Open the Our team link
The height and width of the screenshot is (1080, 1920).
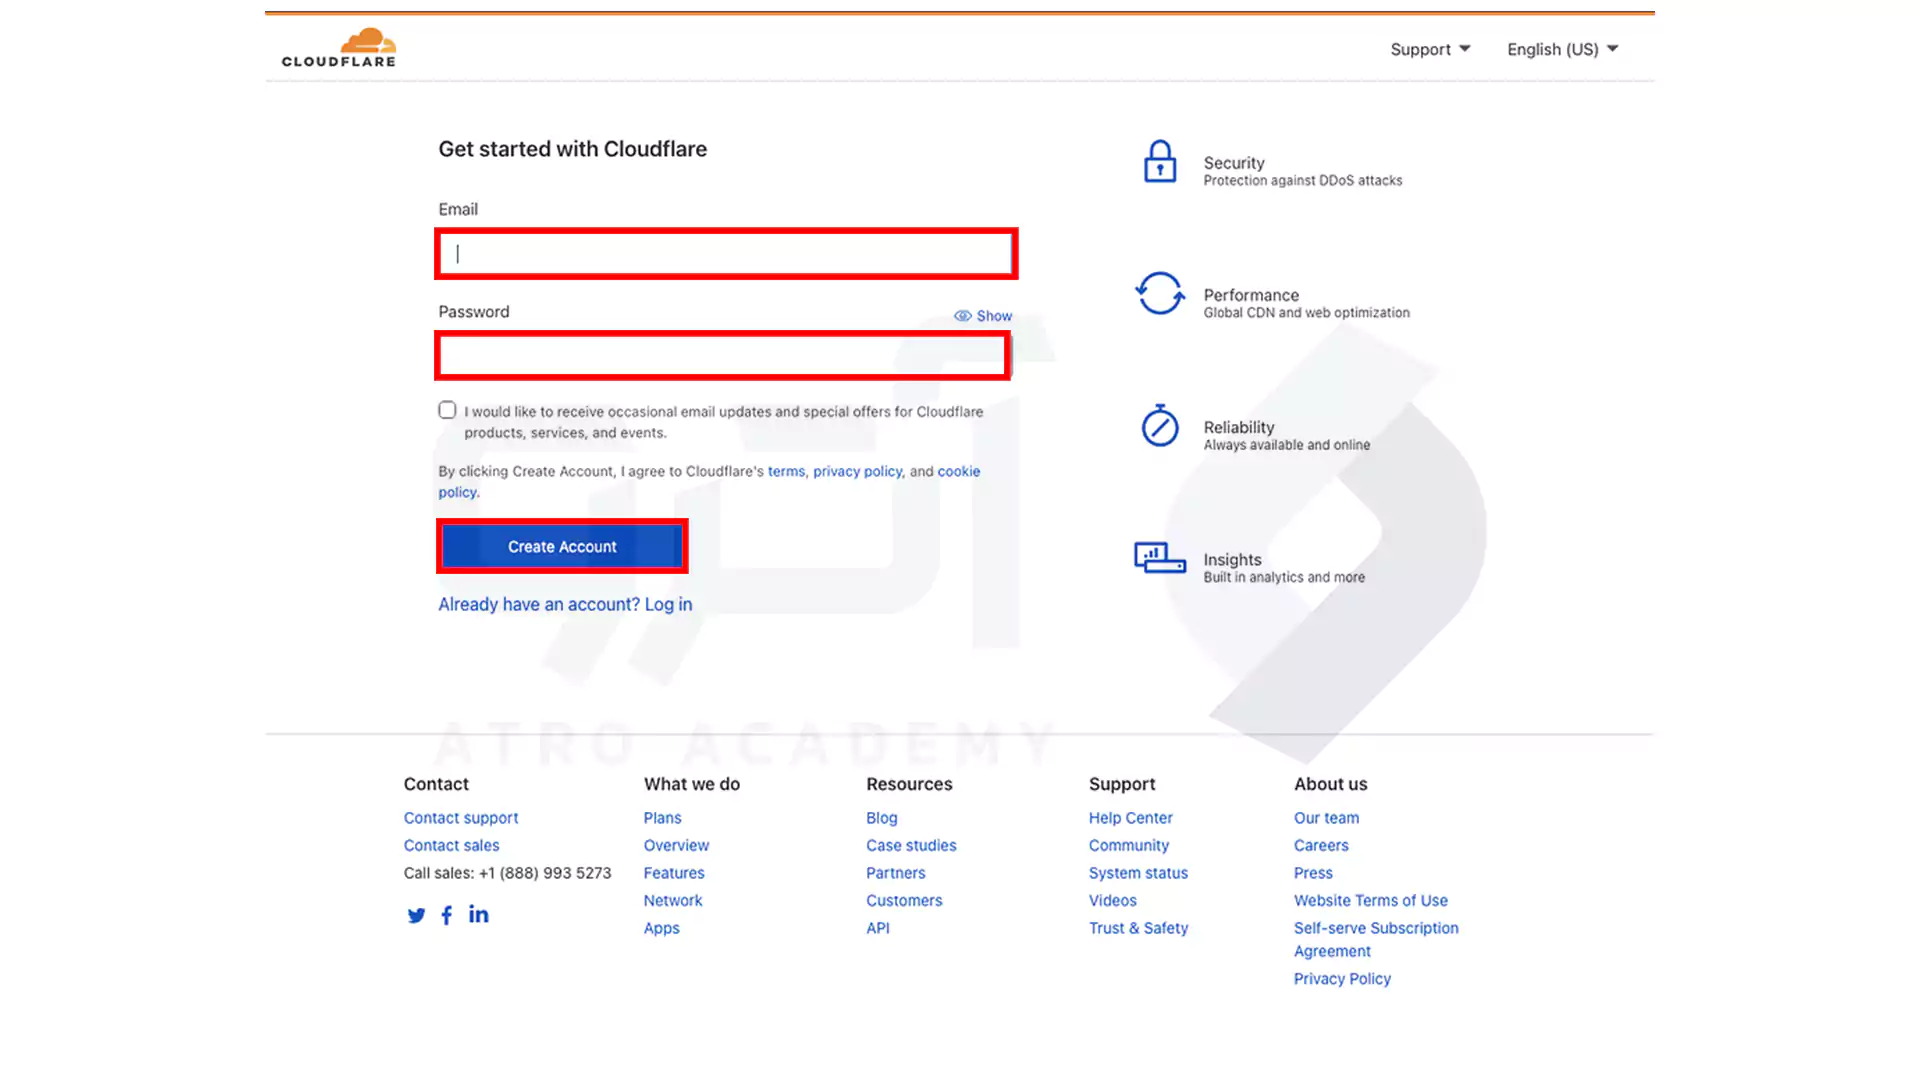[x=1326, y=818]
